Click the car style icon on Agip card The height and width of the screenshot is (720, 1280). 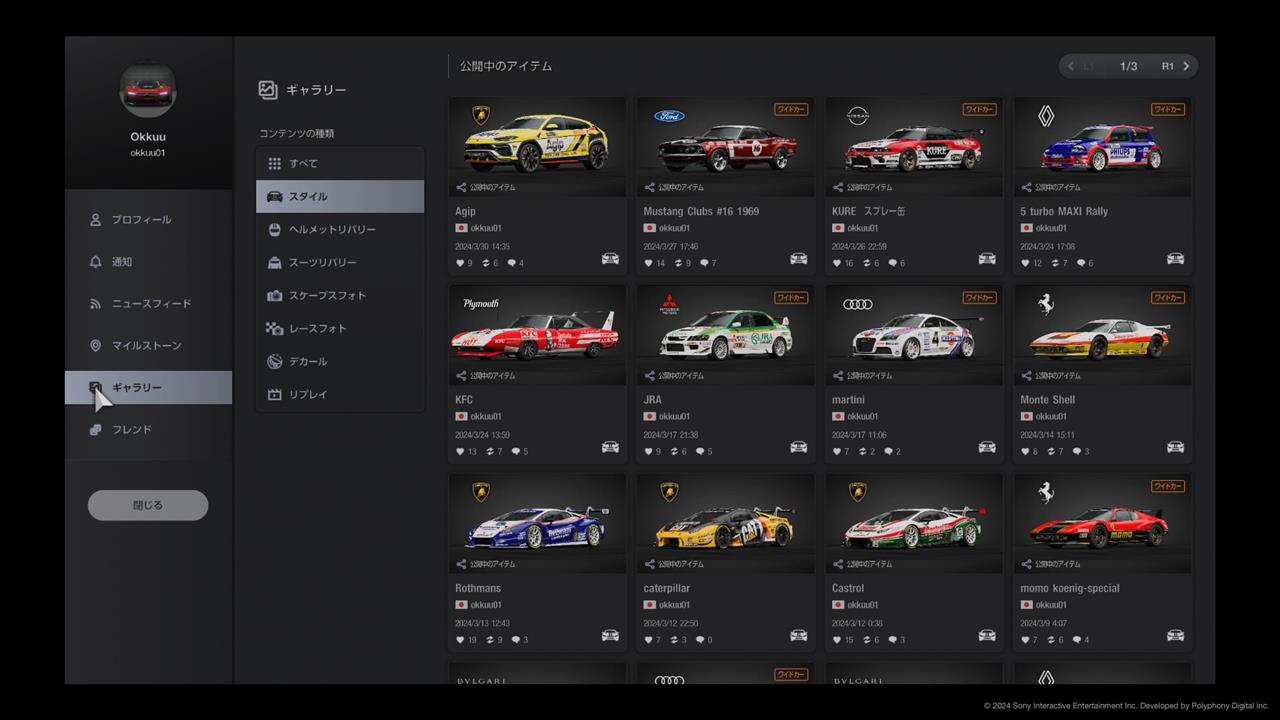(610, 259)
